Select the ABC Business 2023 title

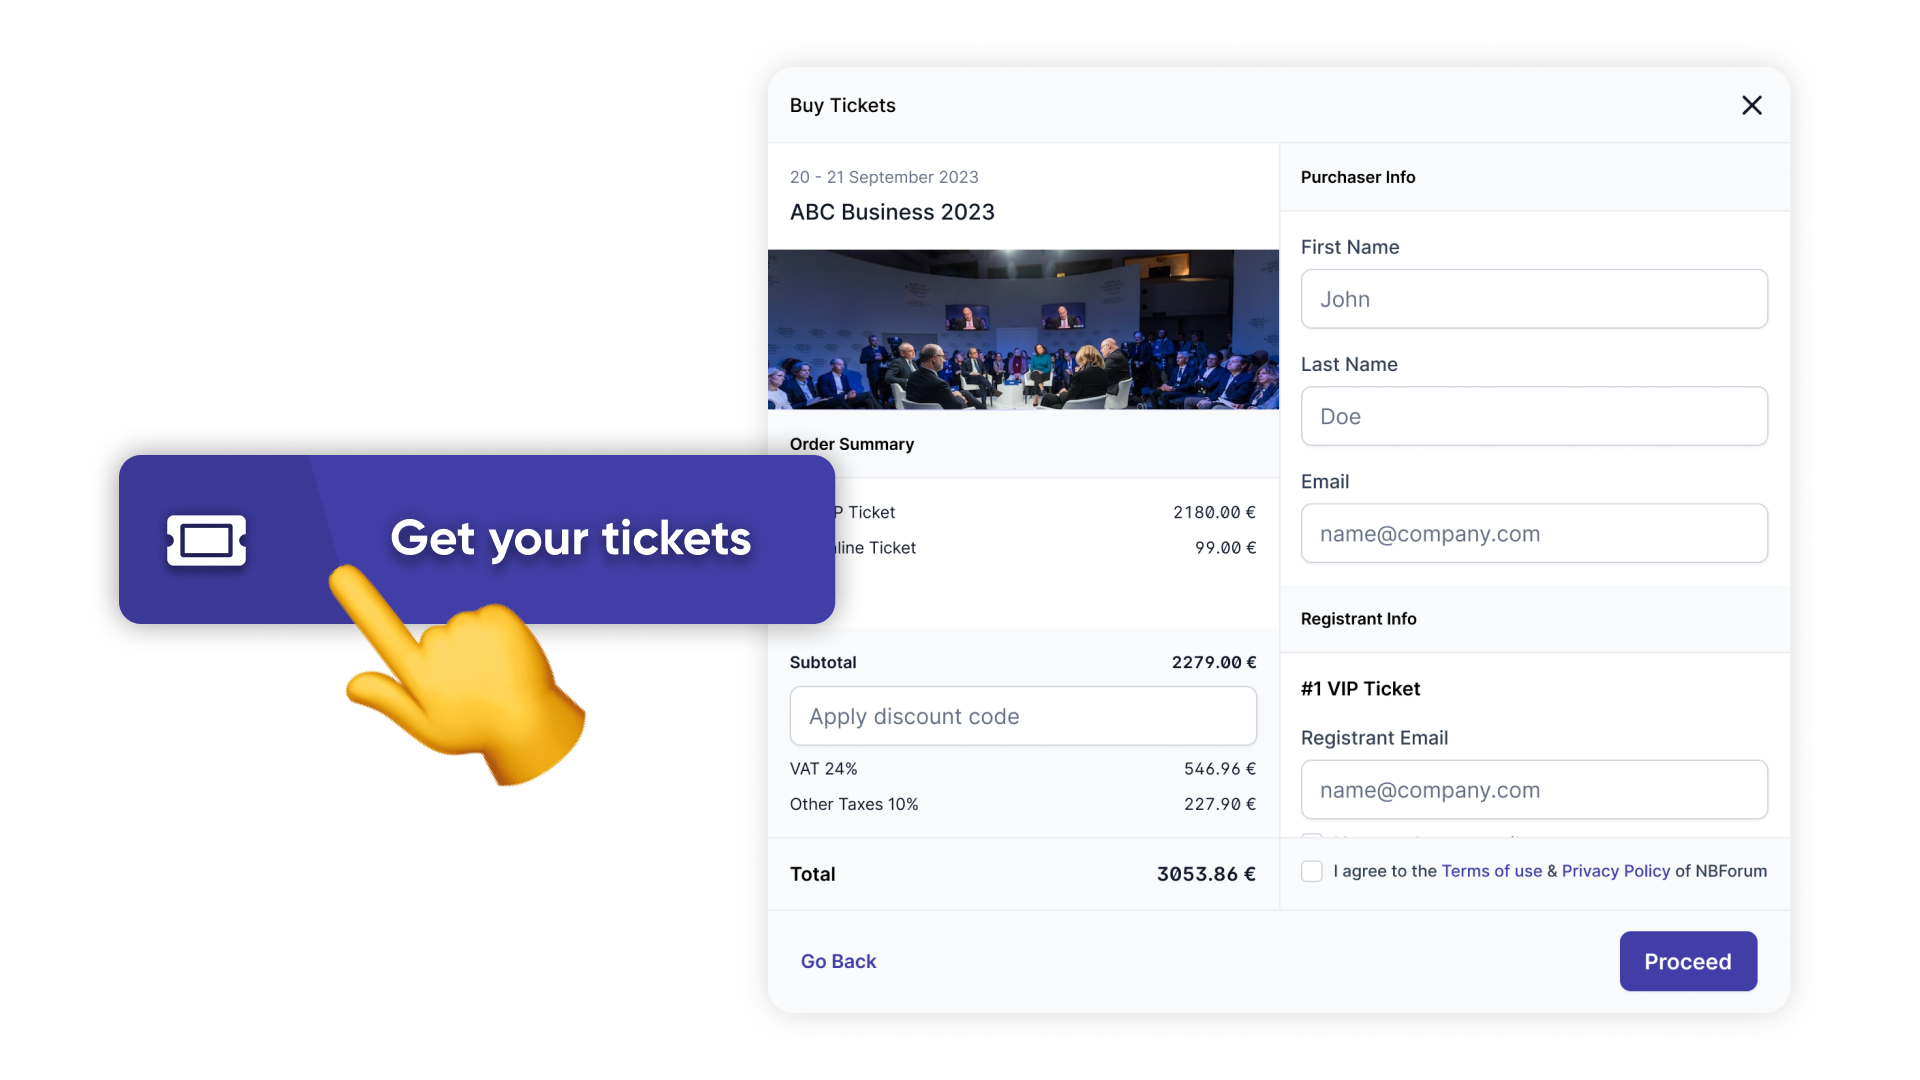click(x=892, y=211)
